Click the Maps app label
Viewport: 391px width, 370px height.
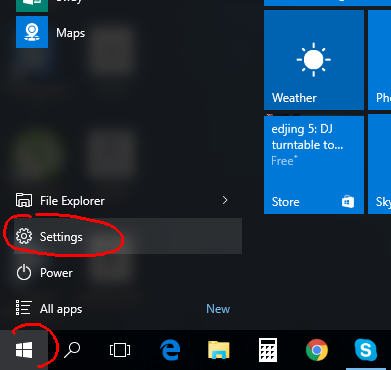pos(71,33)
